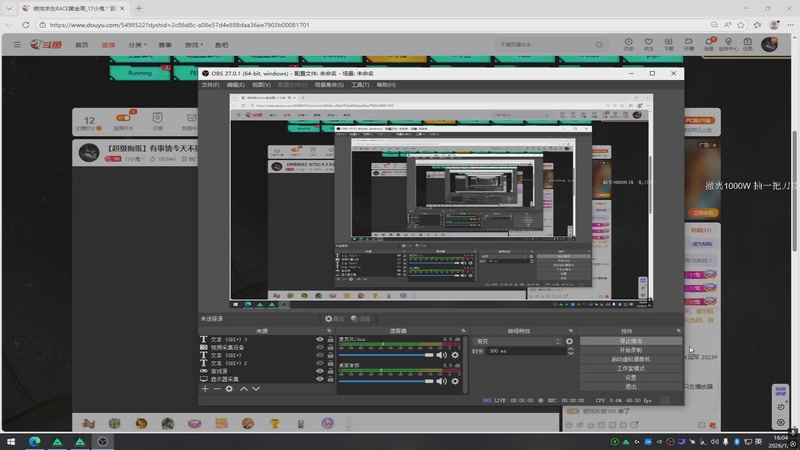Pop out the sources dock panel
800x450 pixels.
(329, 331)
